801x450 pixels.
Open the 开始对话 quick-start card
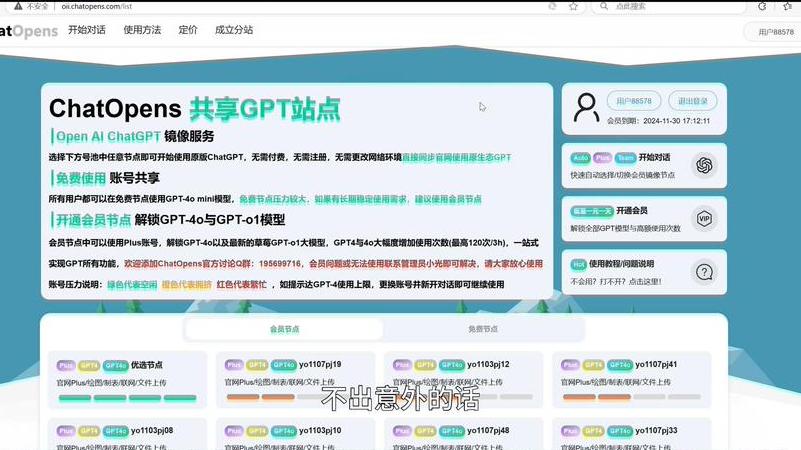[x=644, y=165]
